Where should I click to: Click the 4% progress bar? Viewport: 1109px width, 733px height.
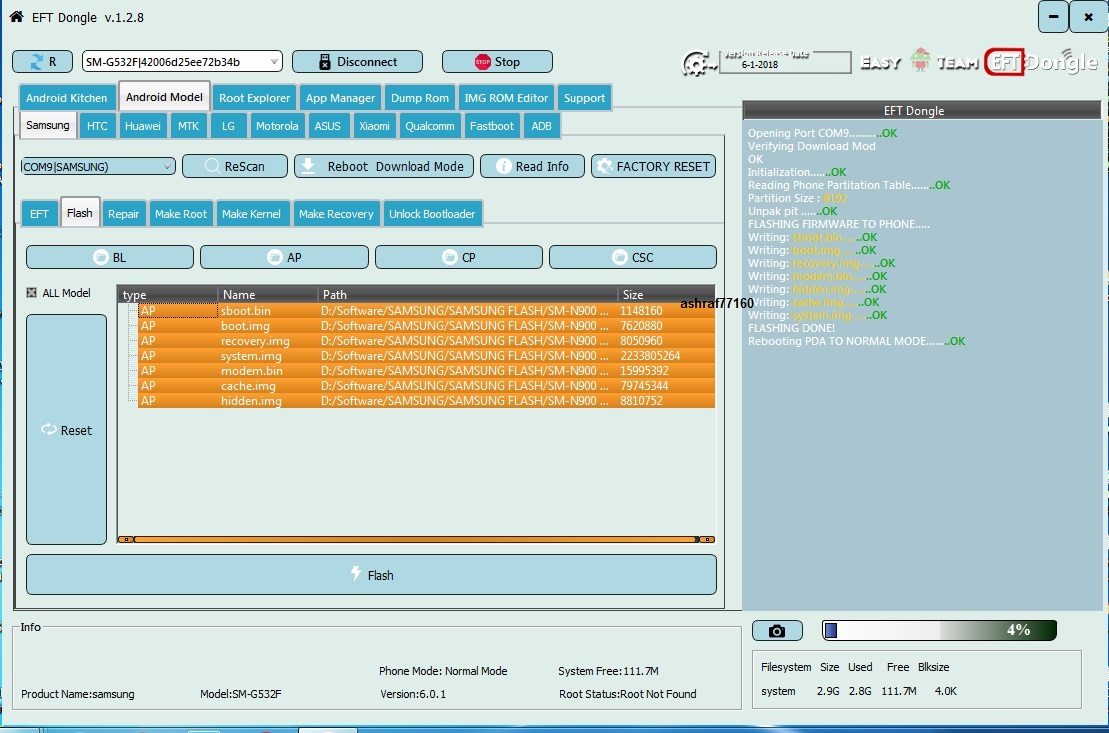[x=939, y=630]
